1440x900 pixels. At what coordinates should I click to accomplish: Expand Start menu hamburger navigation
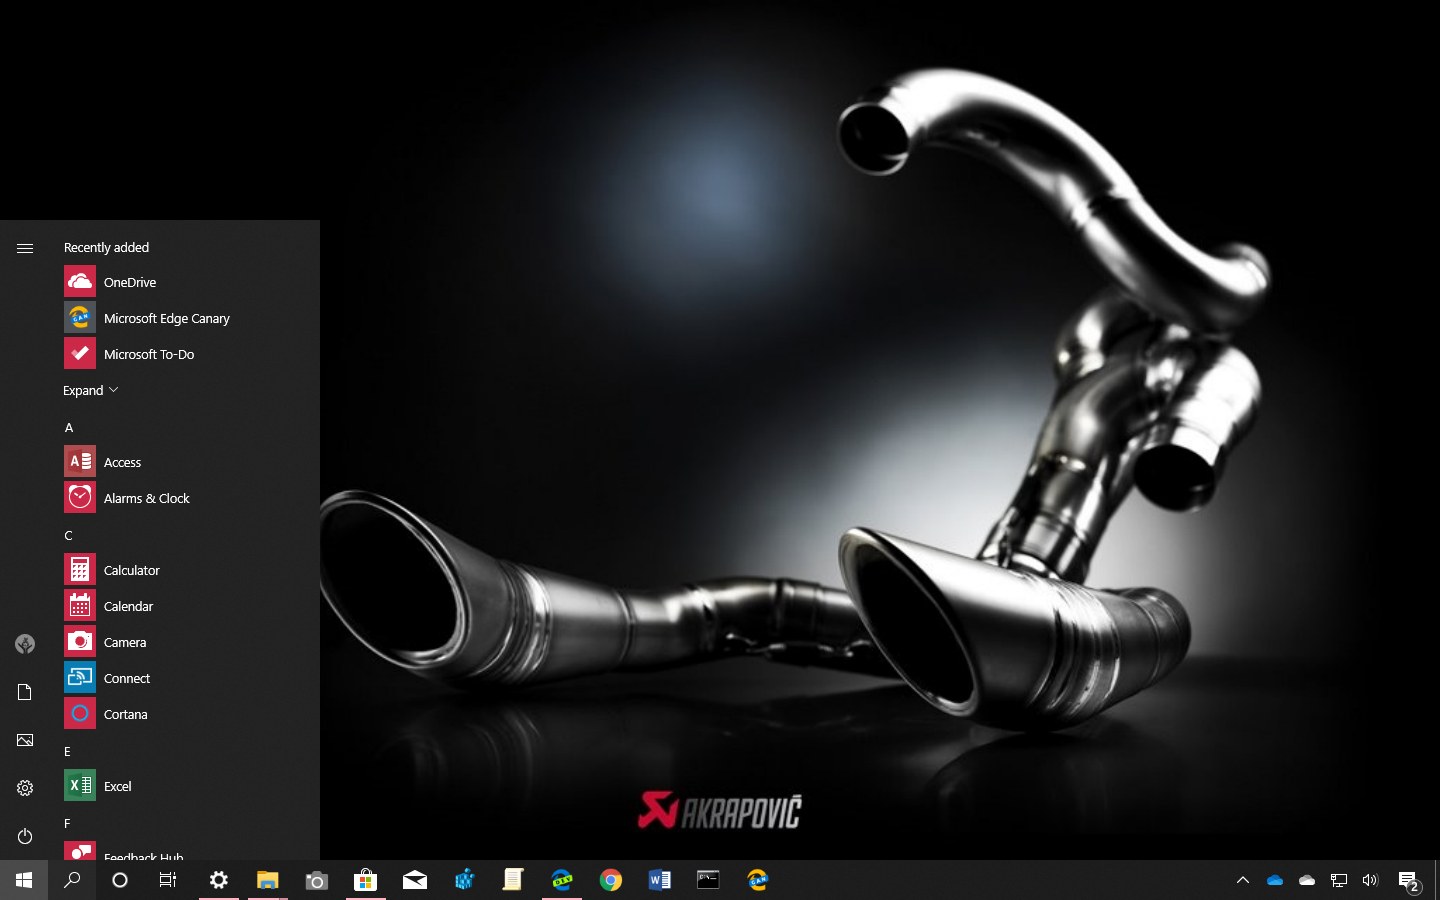point(25,248)
